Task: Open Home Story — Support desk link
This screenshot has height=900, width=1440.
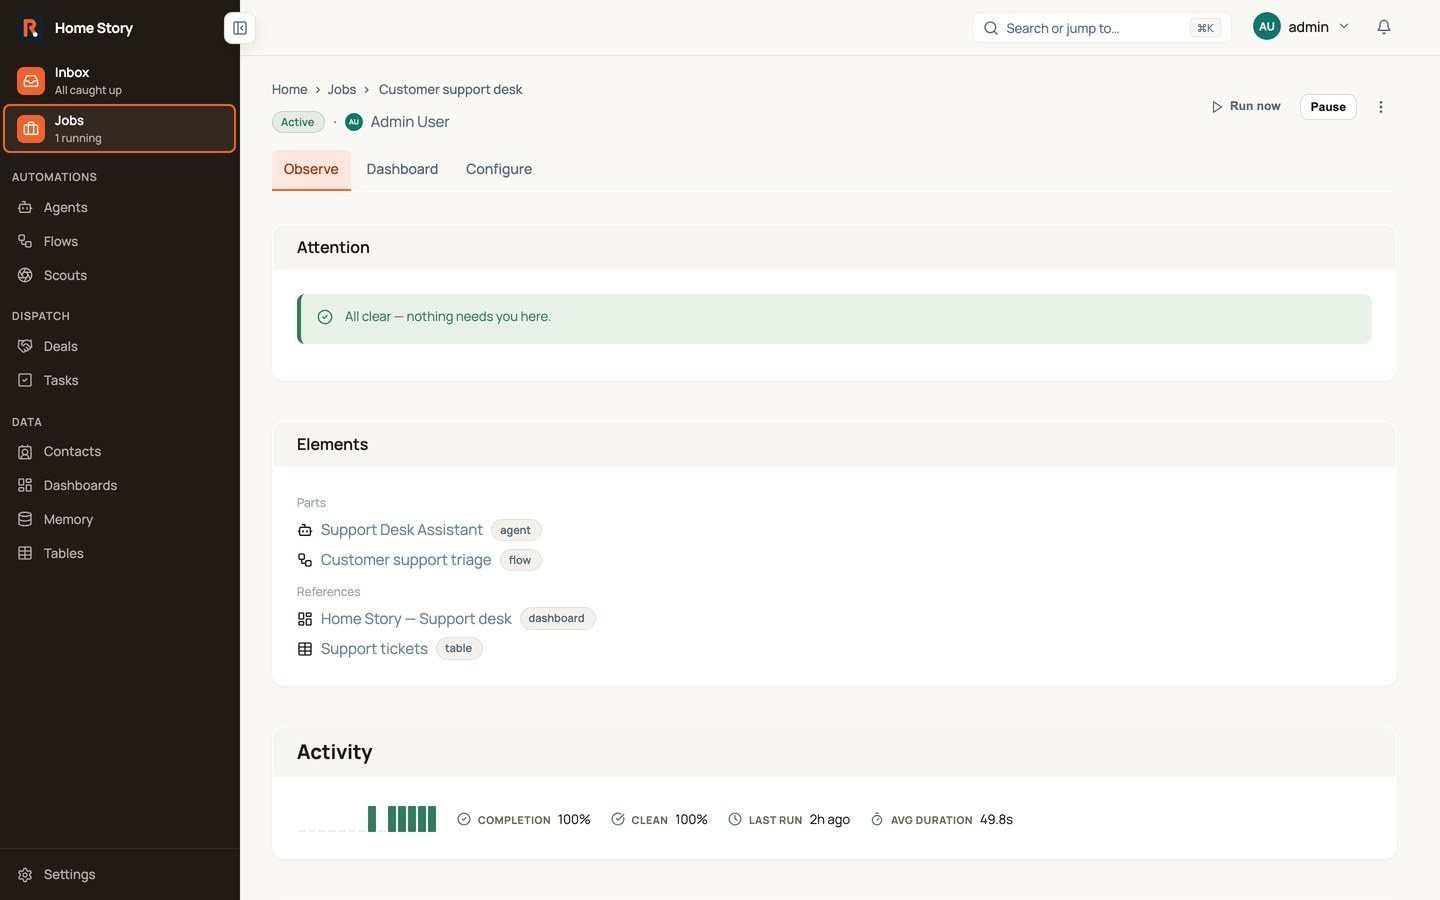Action: point(416,619)
